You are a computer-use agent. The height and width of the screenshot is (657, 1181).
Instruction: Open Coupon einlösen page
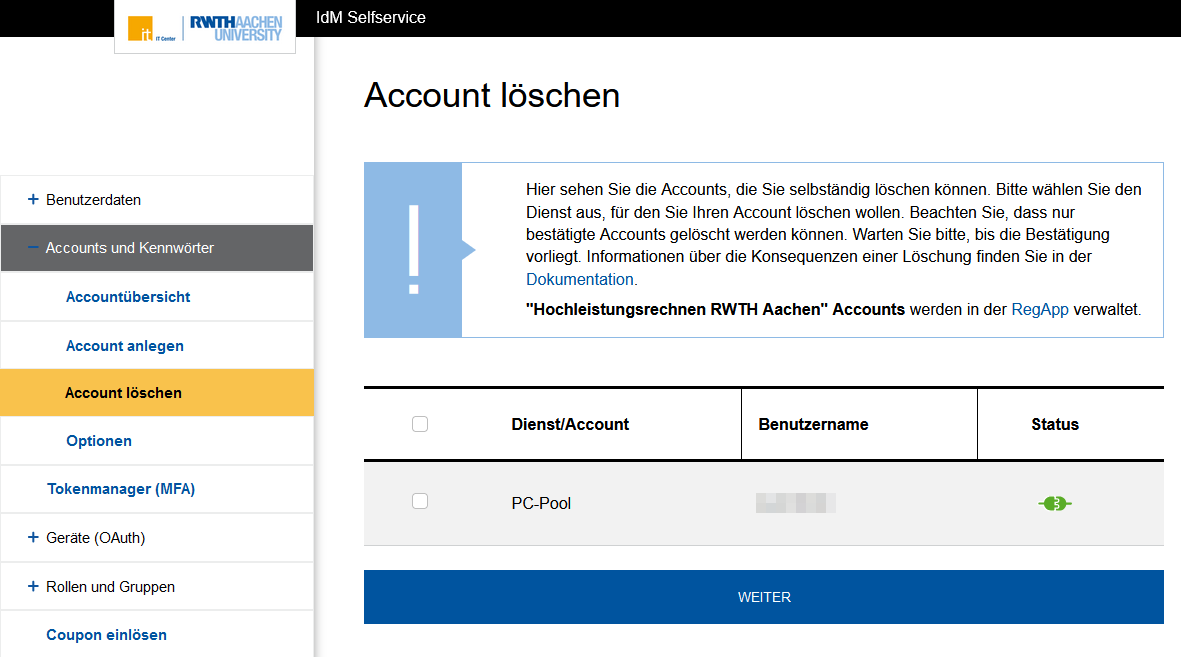(106, 635)
